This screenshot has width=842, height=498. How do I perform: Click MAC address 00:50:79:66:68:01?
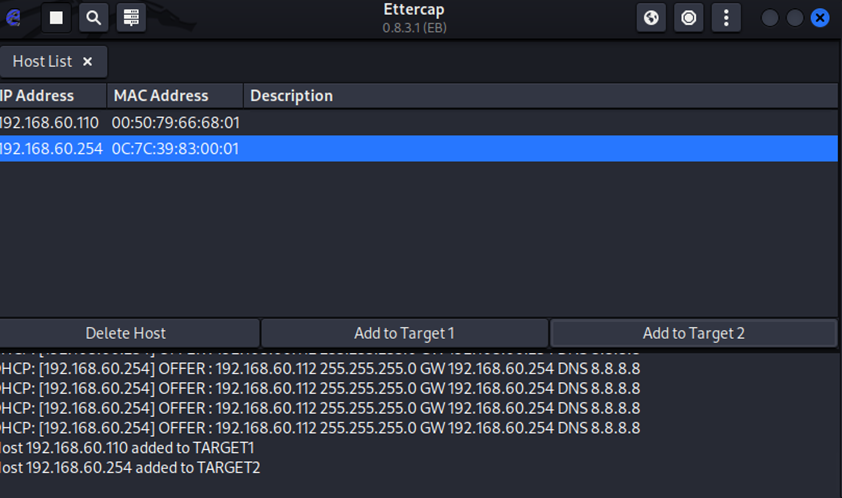(176, 122)
